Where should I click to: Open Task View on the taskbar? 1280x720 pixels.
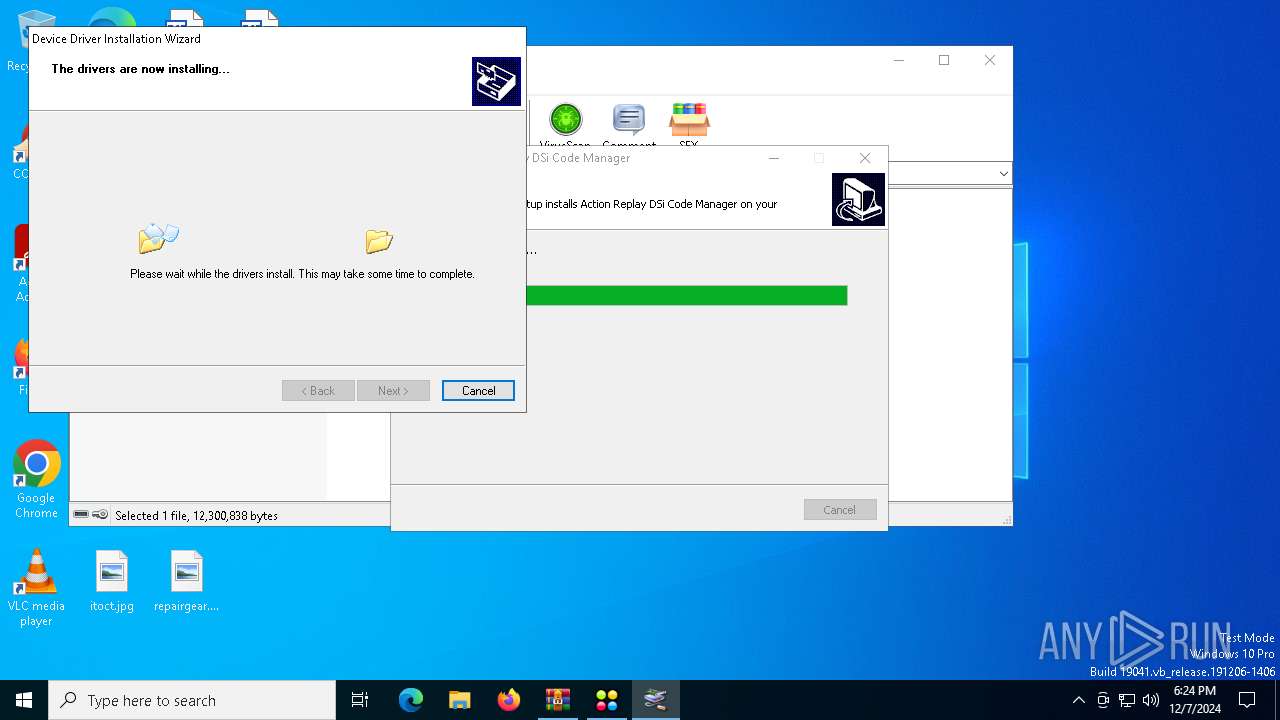point(360,700)
